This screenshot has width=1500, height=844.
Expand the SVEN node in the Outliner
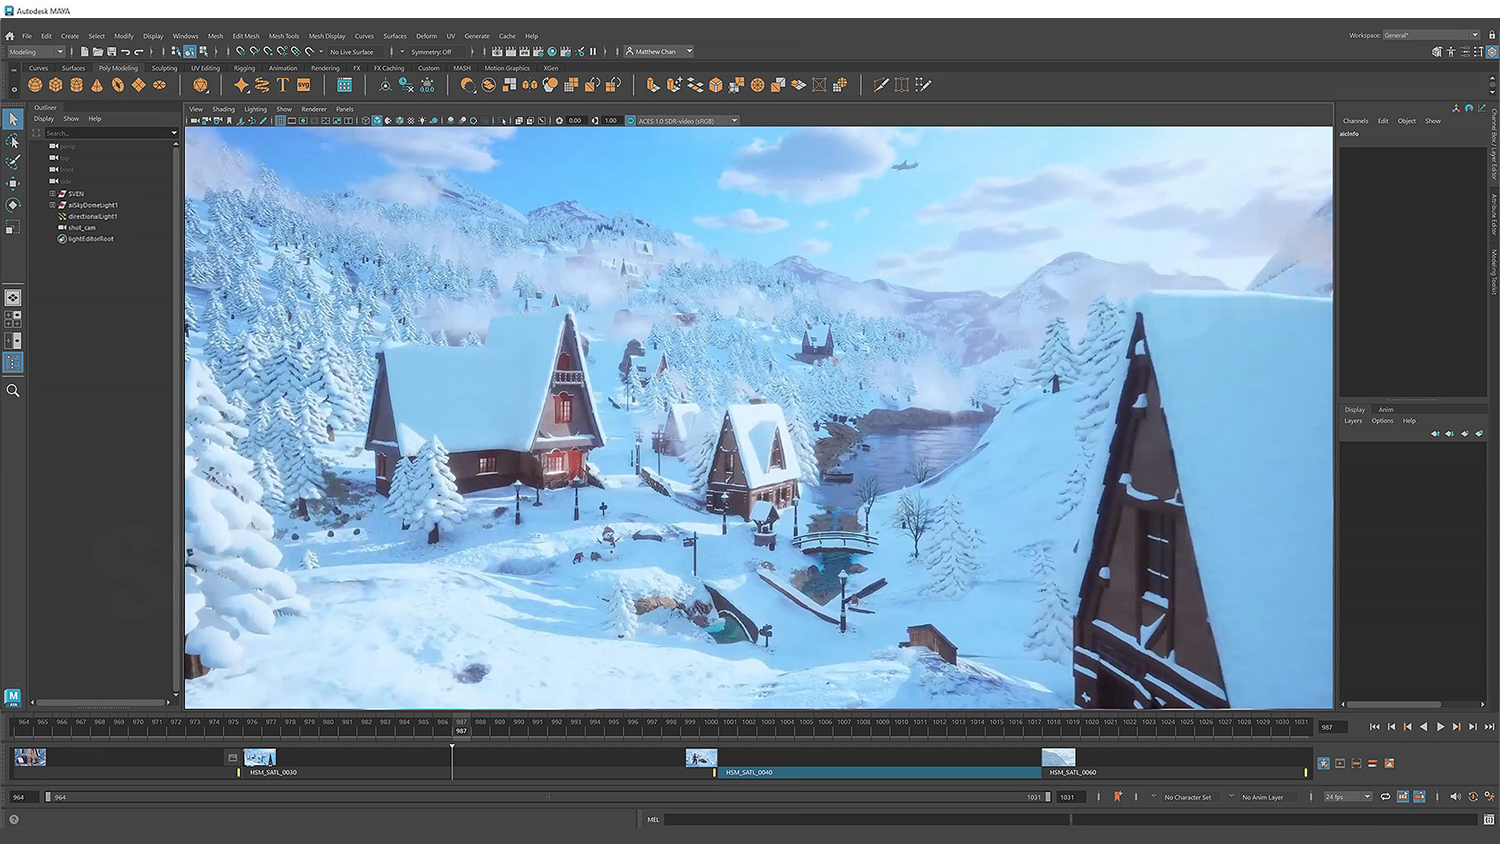click(53, 194)
